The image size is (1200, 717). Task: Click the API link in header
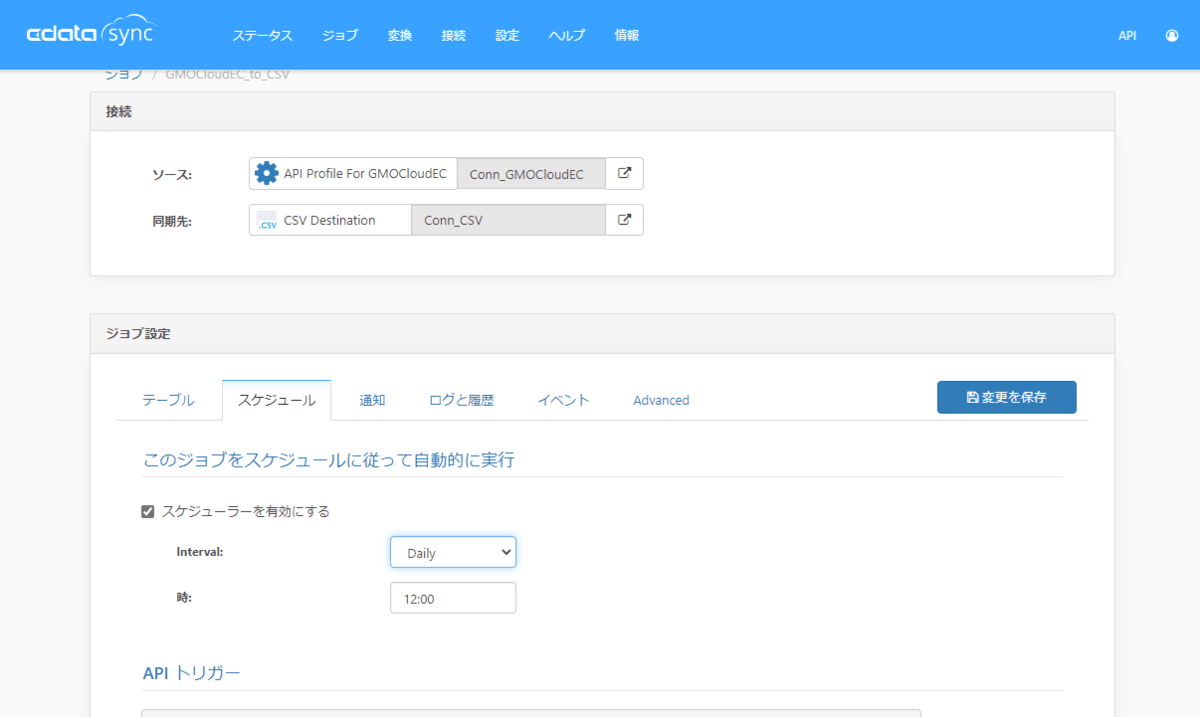1127,35
